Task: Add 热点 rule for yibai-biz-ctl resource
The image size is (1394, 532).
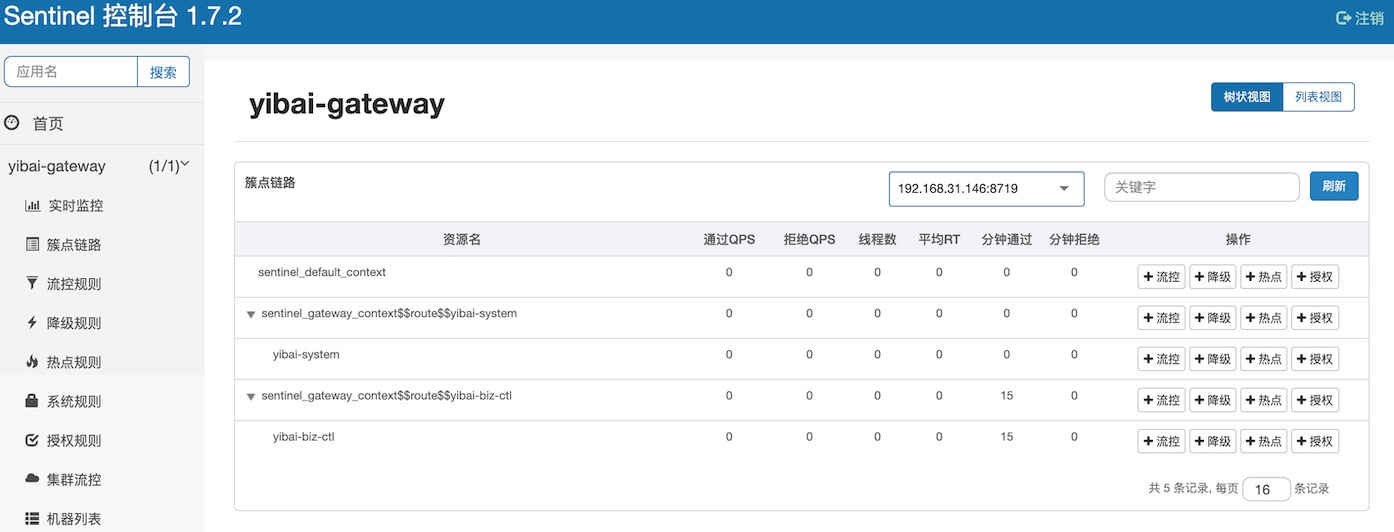Action: 1263,441
